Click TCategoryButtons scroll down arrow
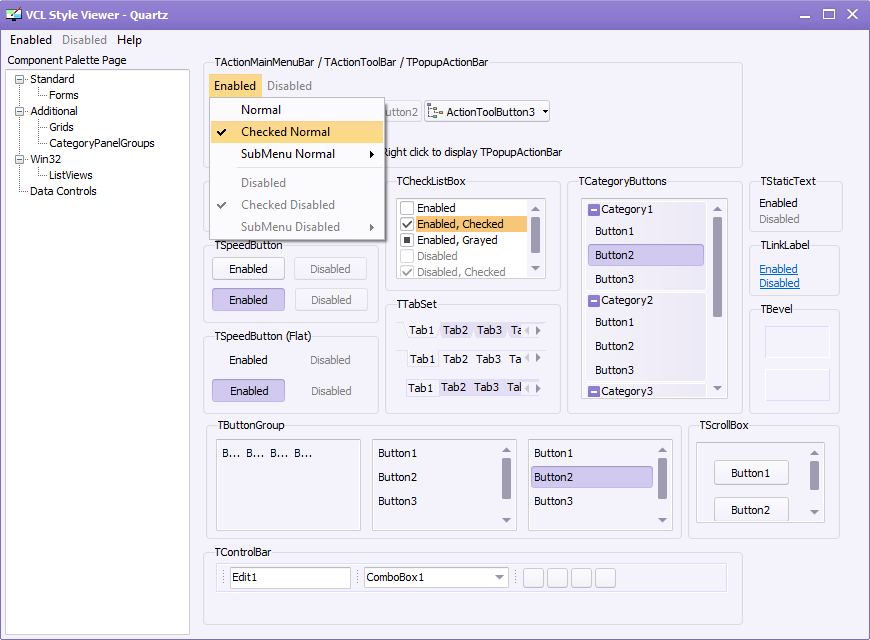 coord(717,388)
